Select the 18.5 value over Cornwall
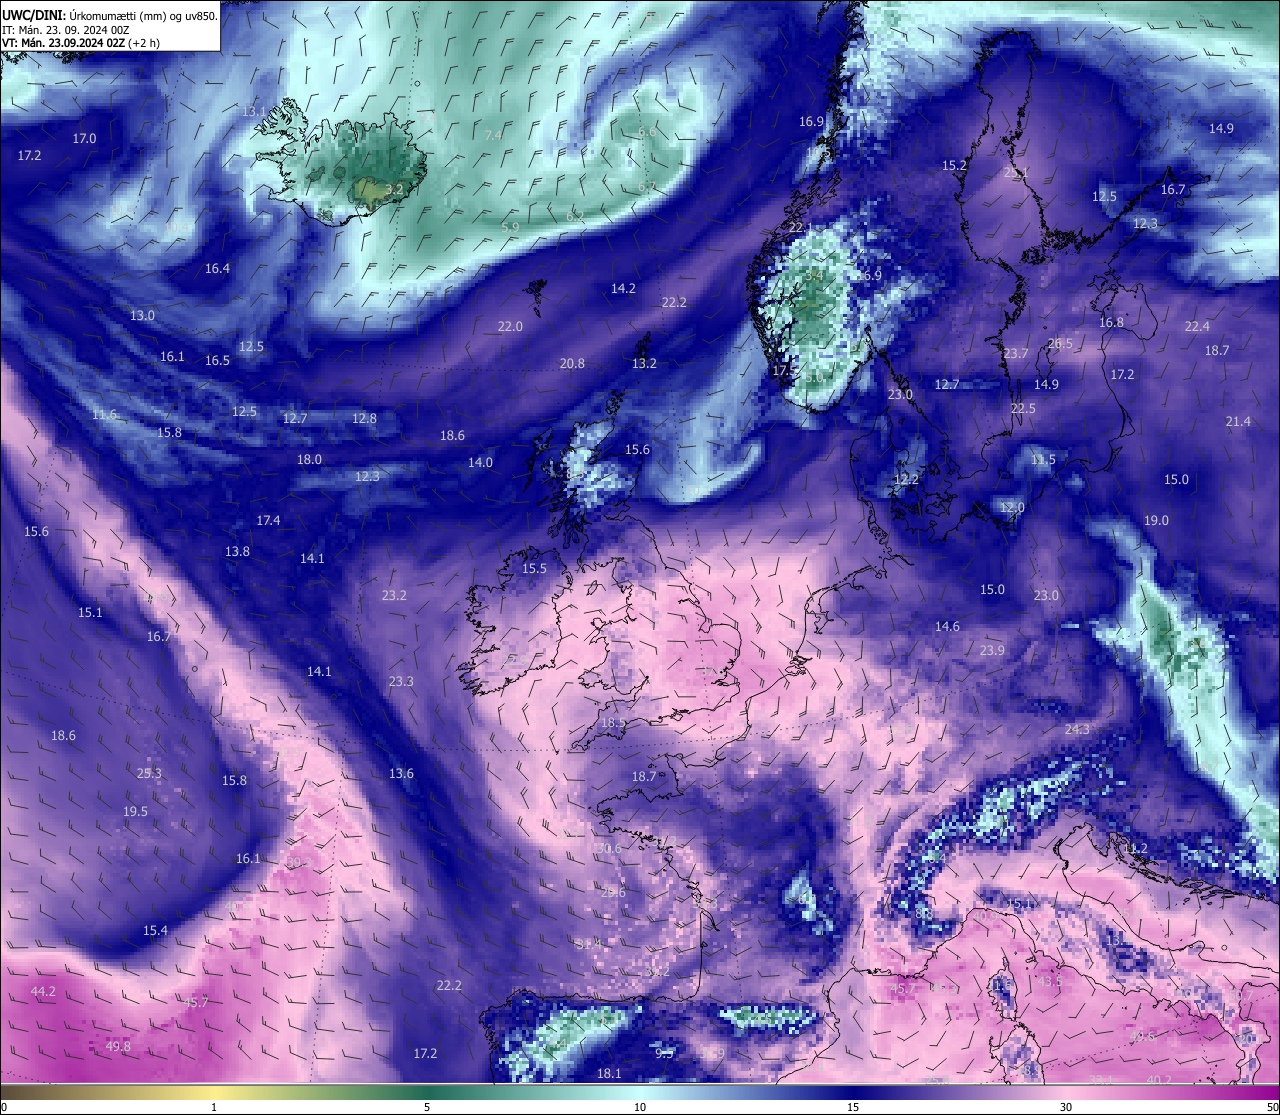This screenshot has width=1280, height=1115. pos(613,722)
